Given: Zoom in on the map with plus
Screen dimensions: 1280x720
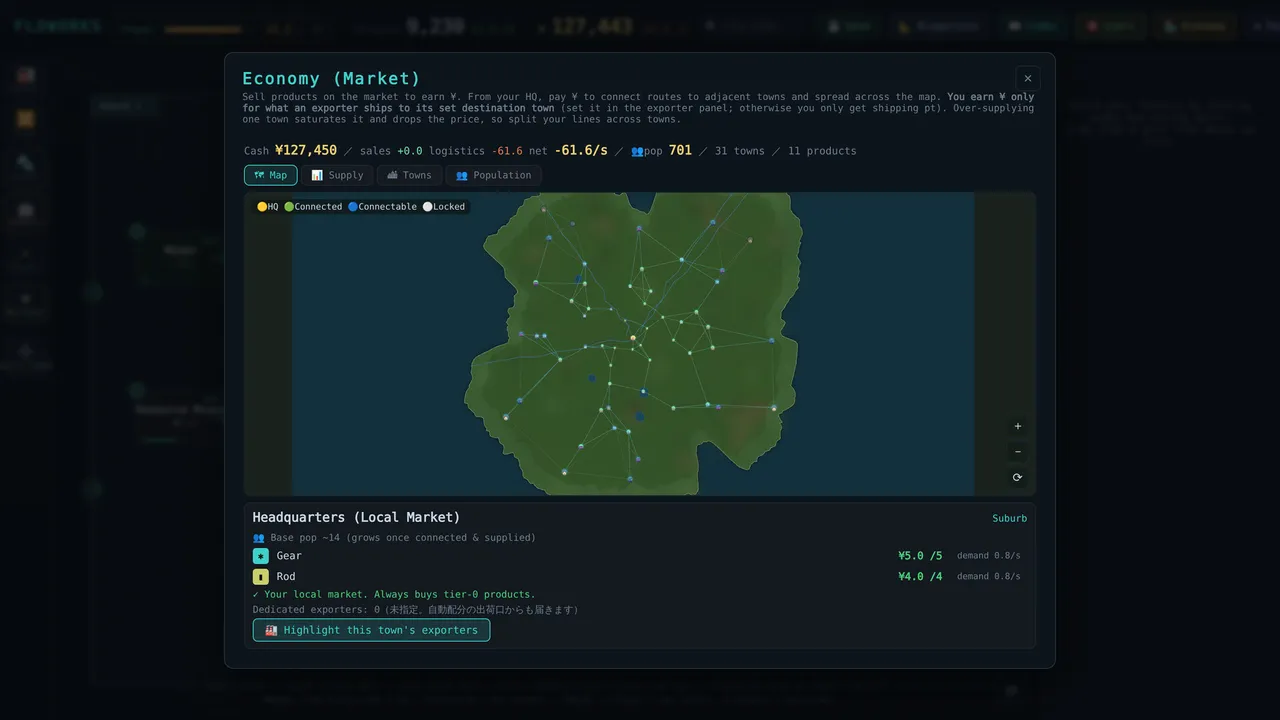Looking at the screenshot, I should [x=1018, y=426].
